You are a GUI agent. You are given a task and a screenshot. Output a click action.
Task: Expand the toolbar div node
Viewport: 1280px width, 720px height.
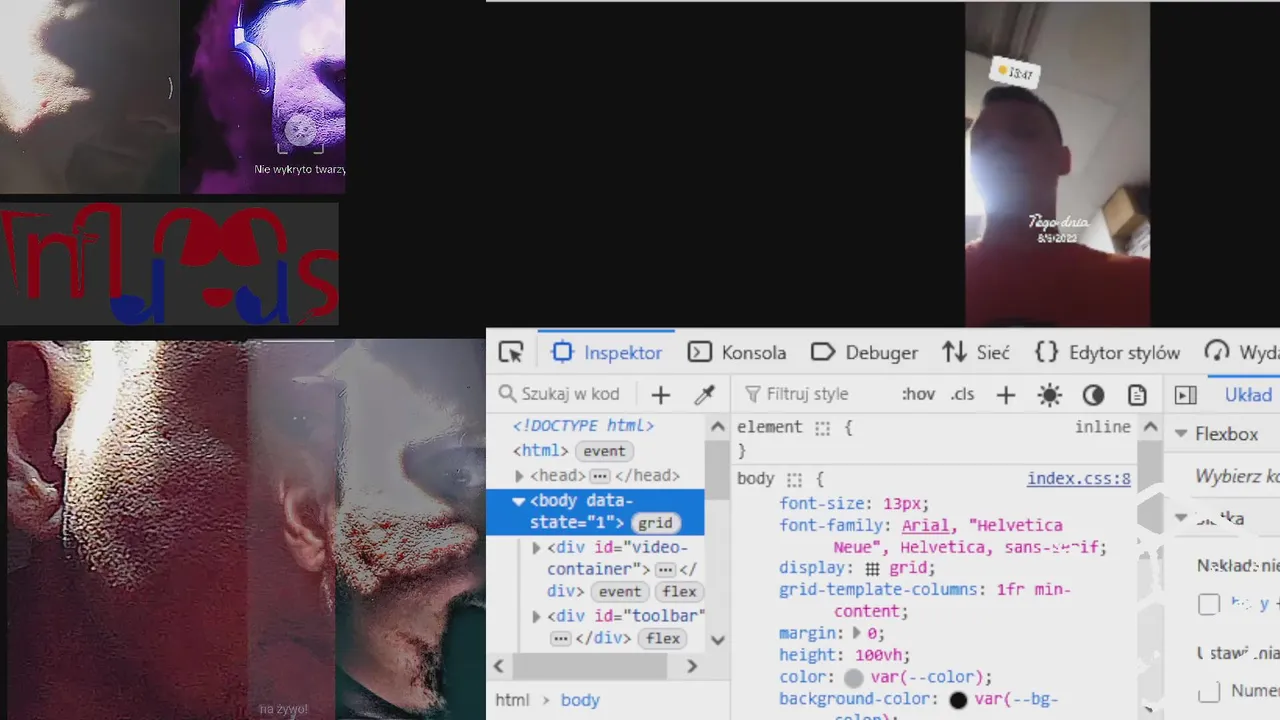[x=536, y=617]
